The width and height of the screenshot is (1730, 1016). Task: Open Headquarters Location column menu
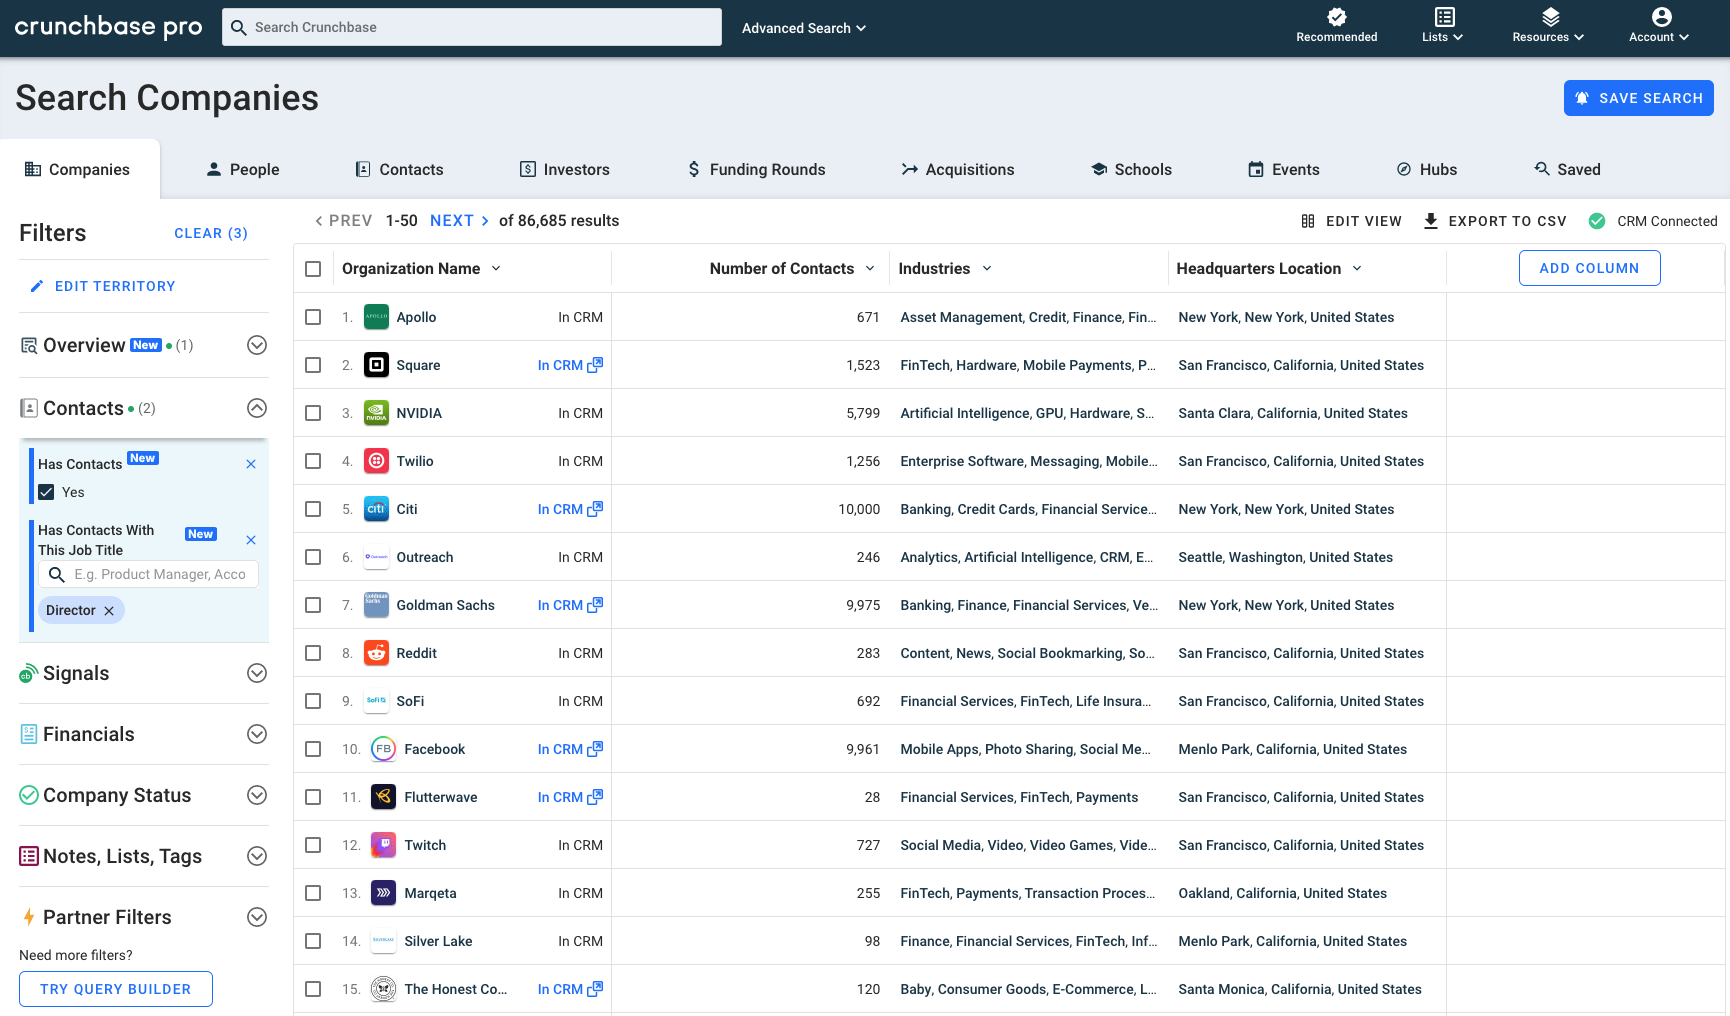click(1357, 269)
